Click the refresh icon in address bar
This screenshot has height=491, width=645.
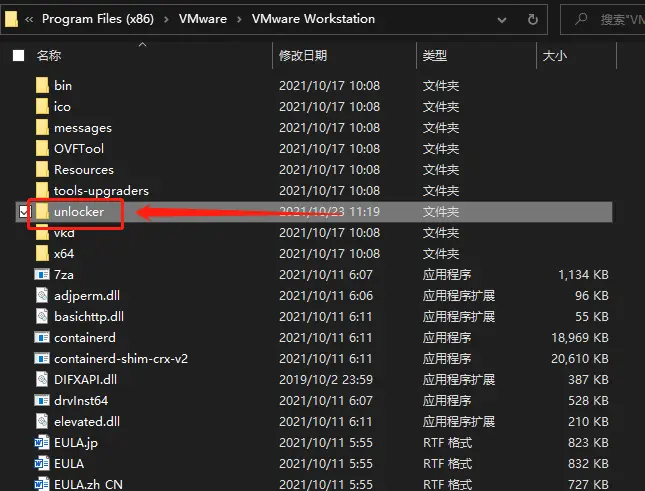click(x=533, y=19)
